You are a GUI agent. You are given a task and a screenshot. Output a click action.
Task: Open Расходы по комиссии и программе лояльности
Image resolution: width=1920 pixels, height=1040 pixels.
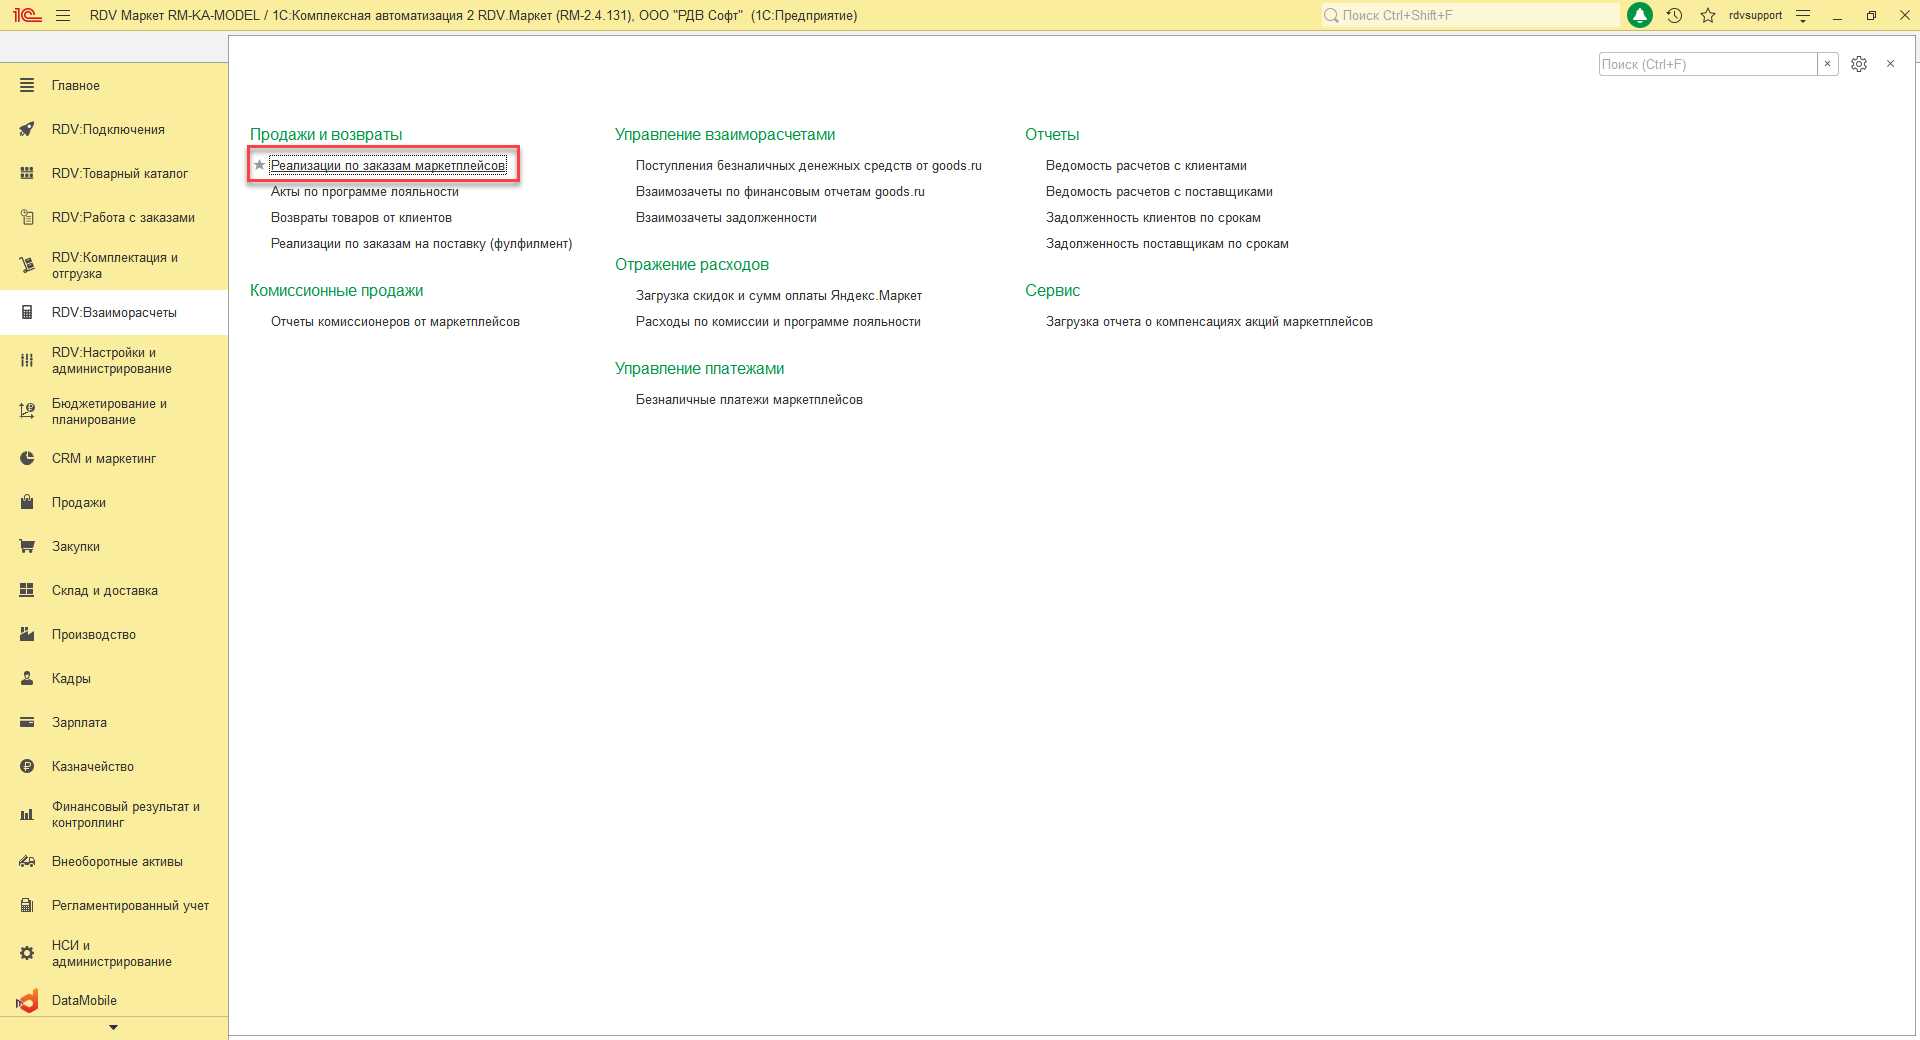(x=778, y=322)
